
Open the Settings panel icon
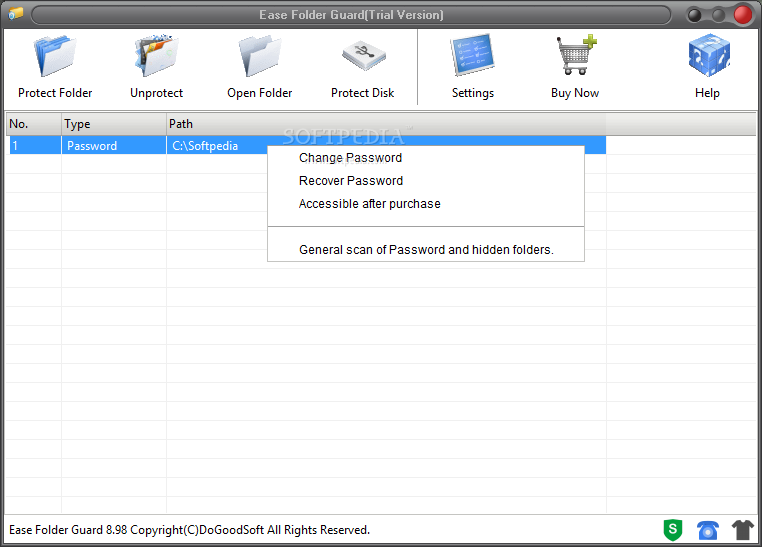pos(472,55)
